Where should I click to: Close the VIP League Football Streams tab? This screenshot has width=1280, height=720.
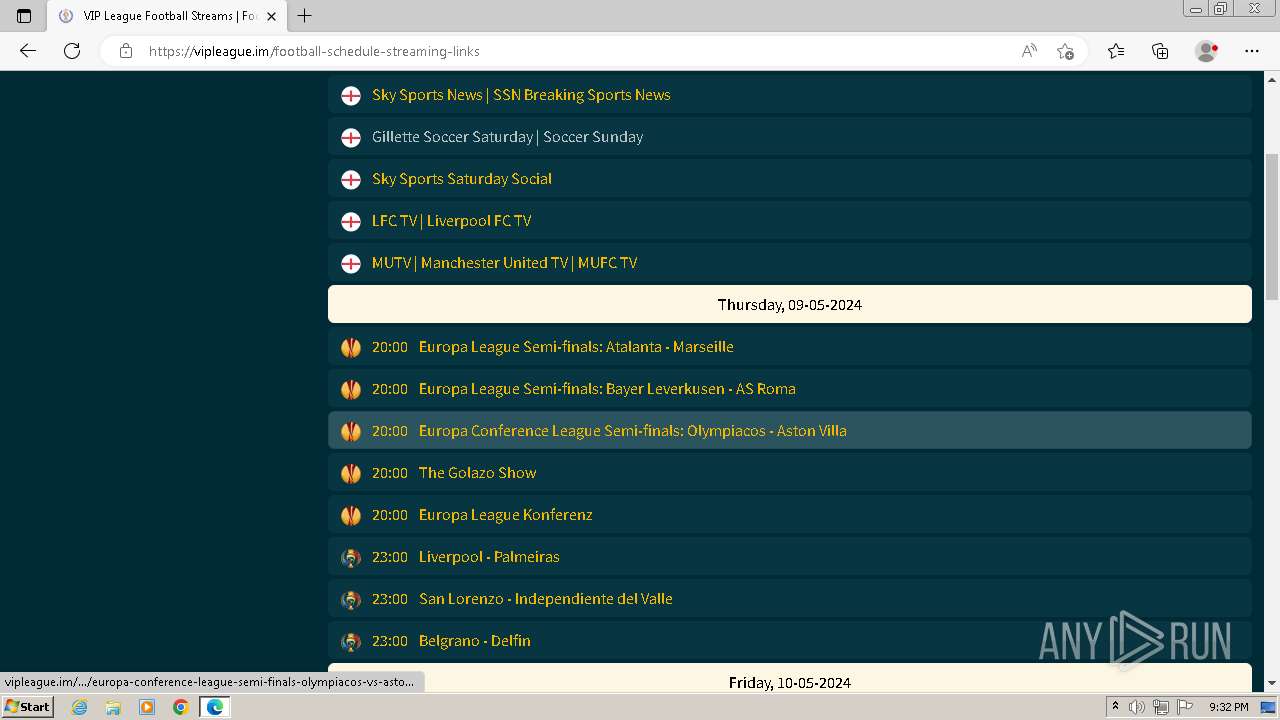(x=271, y=16)
